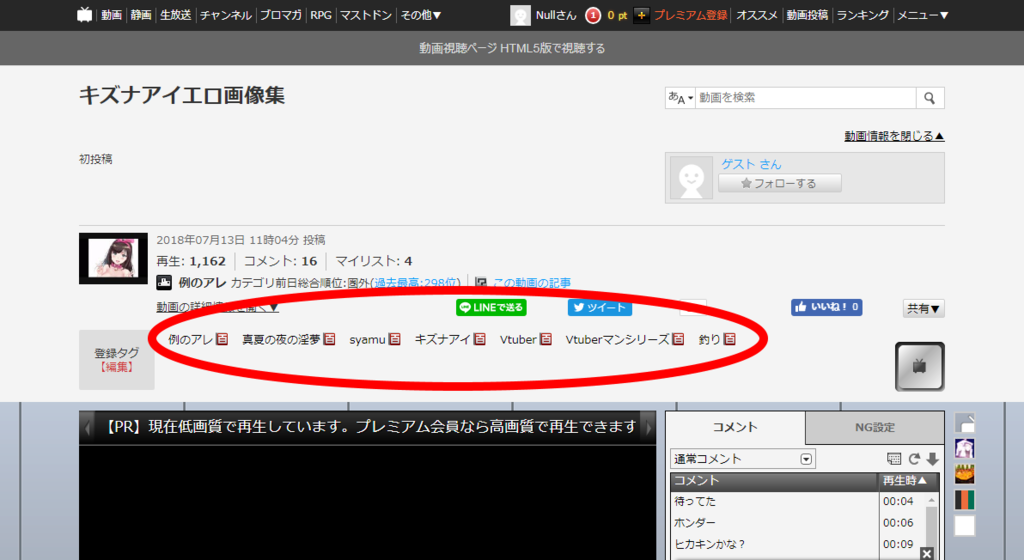Open the ゲスト さん uploader link
1024x560 pixels.
click(751, 164)
